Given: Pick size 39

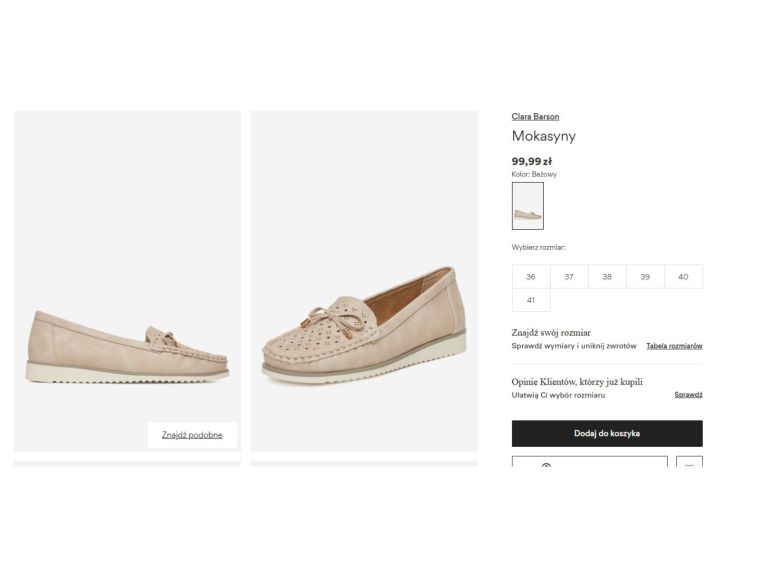Looking at the screenshot, I should (x=645, y=277).
